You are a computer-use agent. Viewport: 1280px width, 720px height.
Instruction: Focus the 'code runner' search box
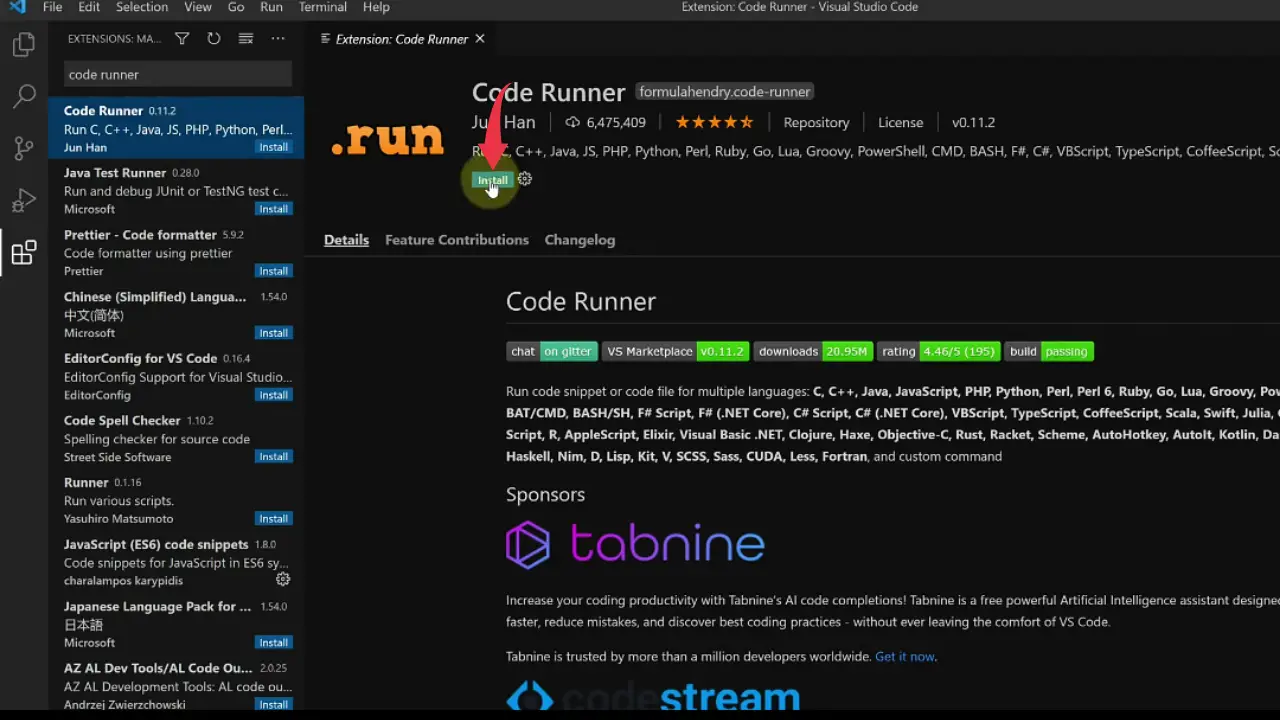click(x=178, y=74)
